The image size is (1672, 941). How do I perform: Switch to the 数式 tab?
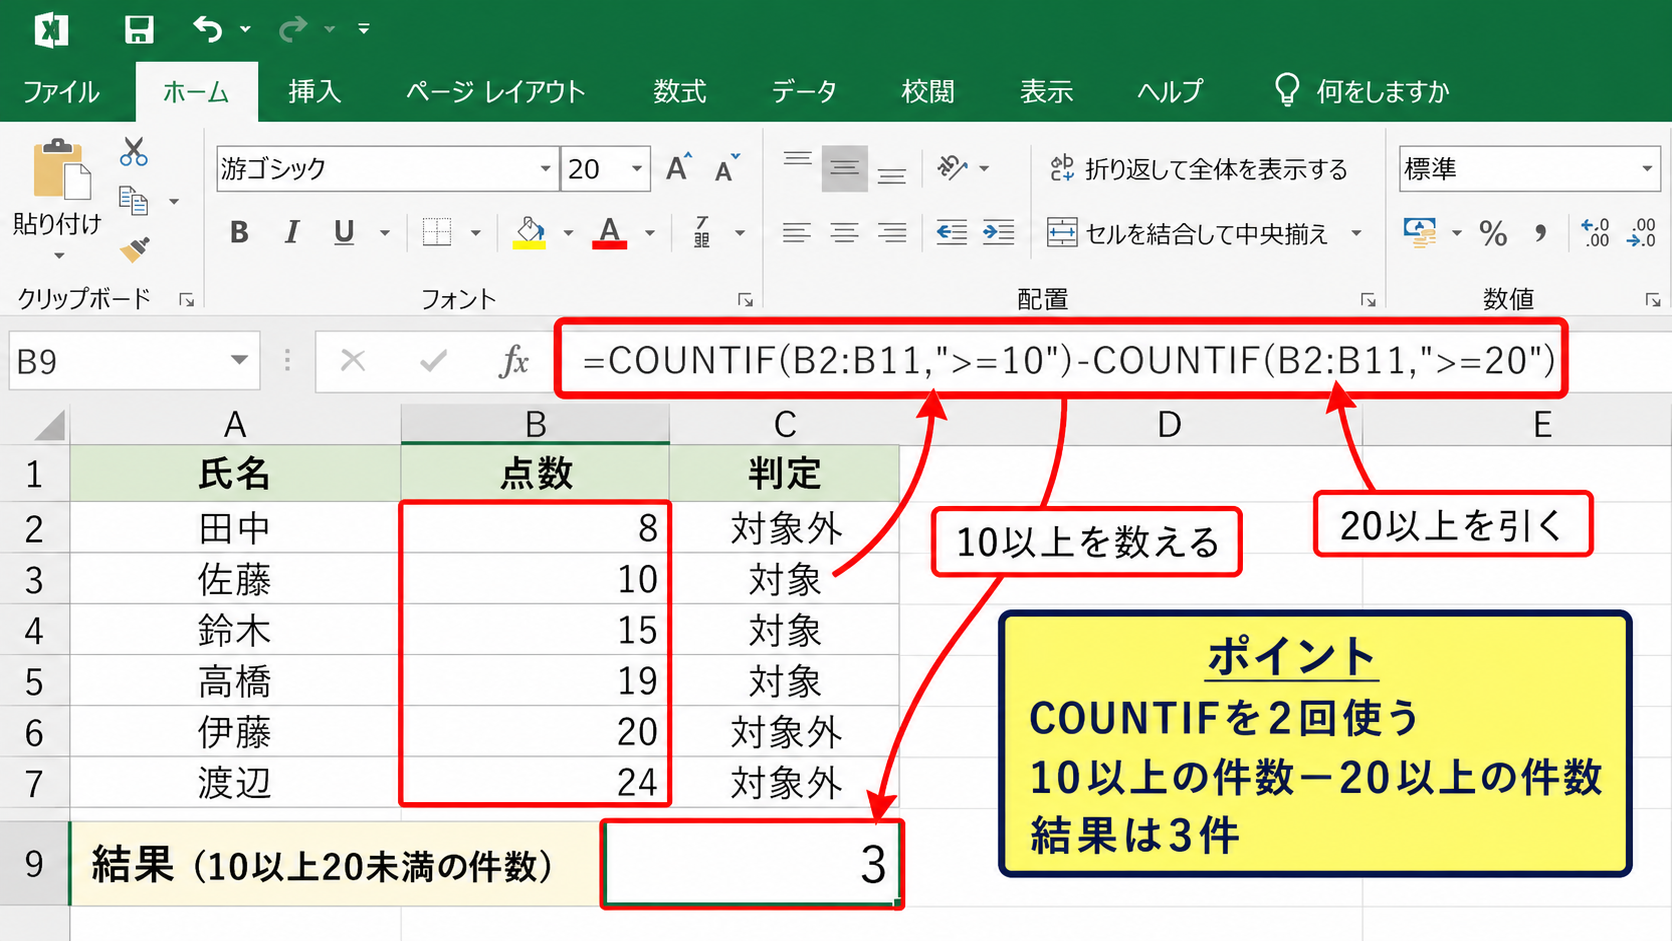(680, 92)
